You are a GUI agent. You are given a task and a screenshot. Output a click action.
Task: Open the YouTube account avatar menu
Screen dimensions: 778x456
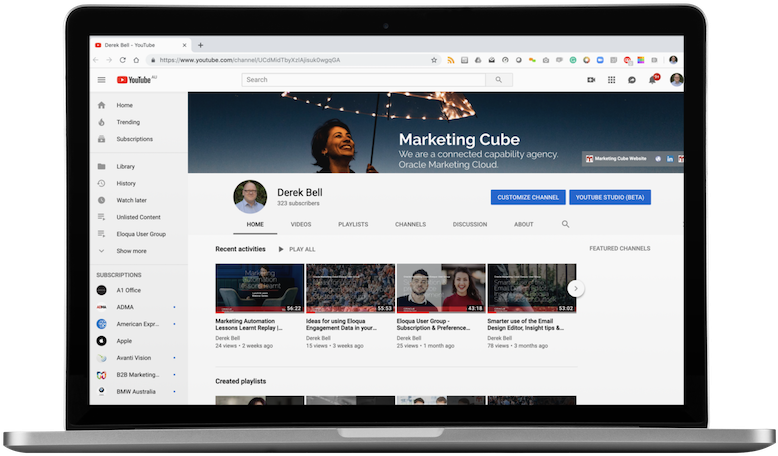[x=676, y=79]
